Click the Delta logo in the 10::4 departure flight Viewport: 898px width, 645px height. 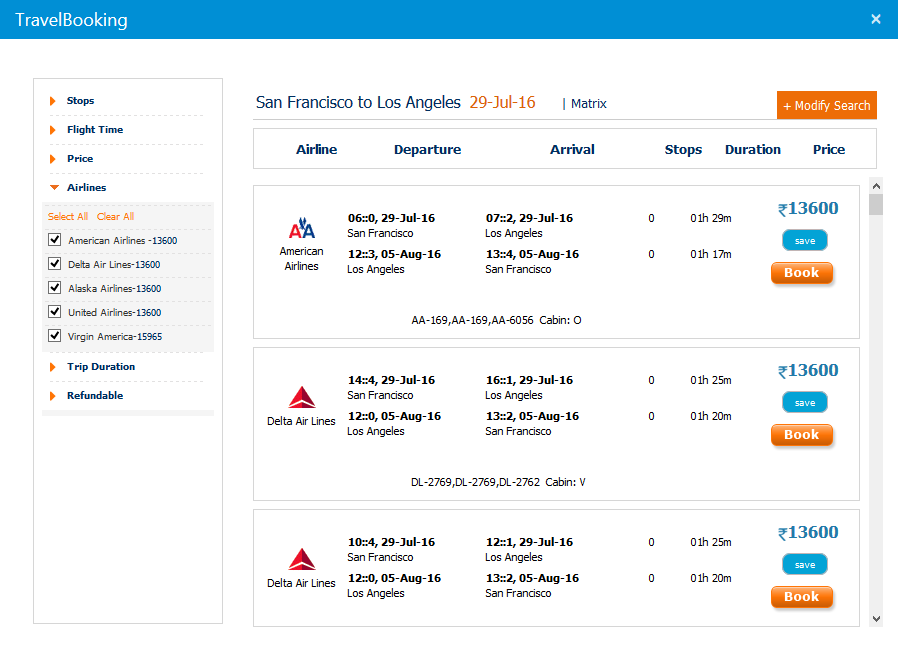(x=302, y=559)
